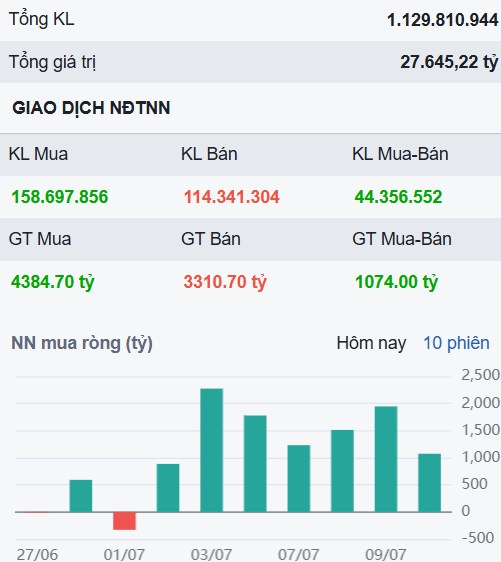Click the 07/07 axis date label
The image size is (501, 562).
pos(299,554)
